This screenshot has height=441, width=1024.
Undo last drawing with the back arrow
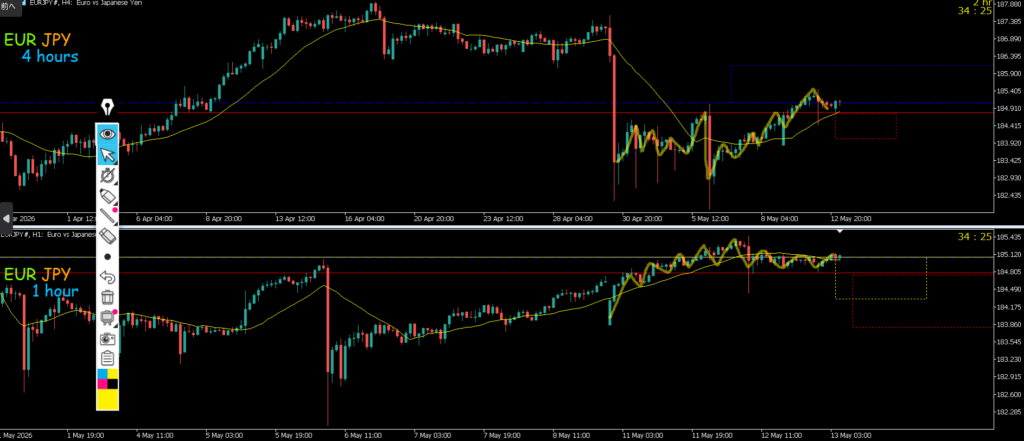point(108,277)
